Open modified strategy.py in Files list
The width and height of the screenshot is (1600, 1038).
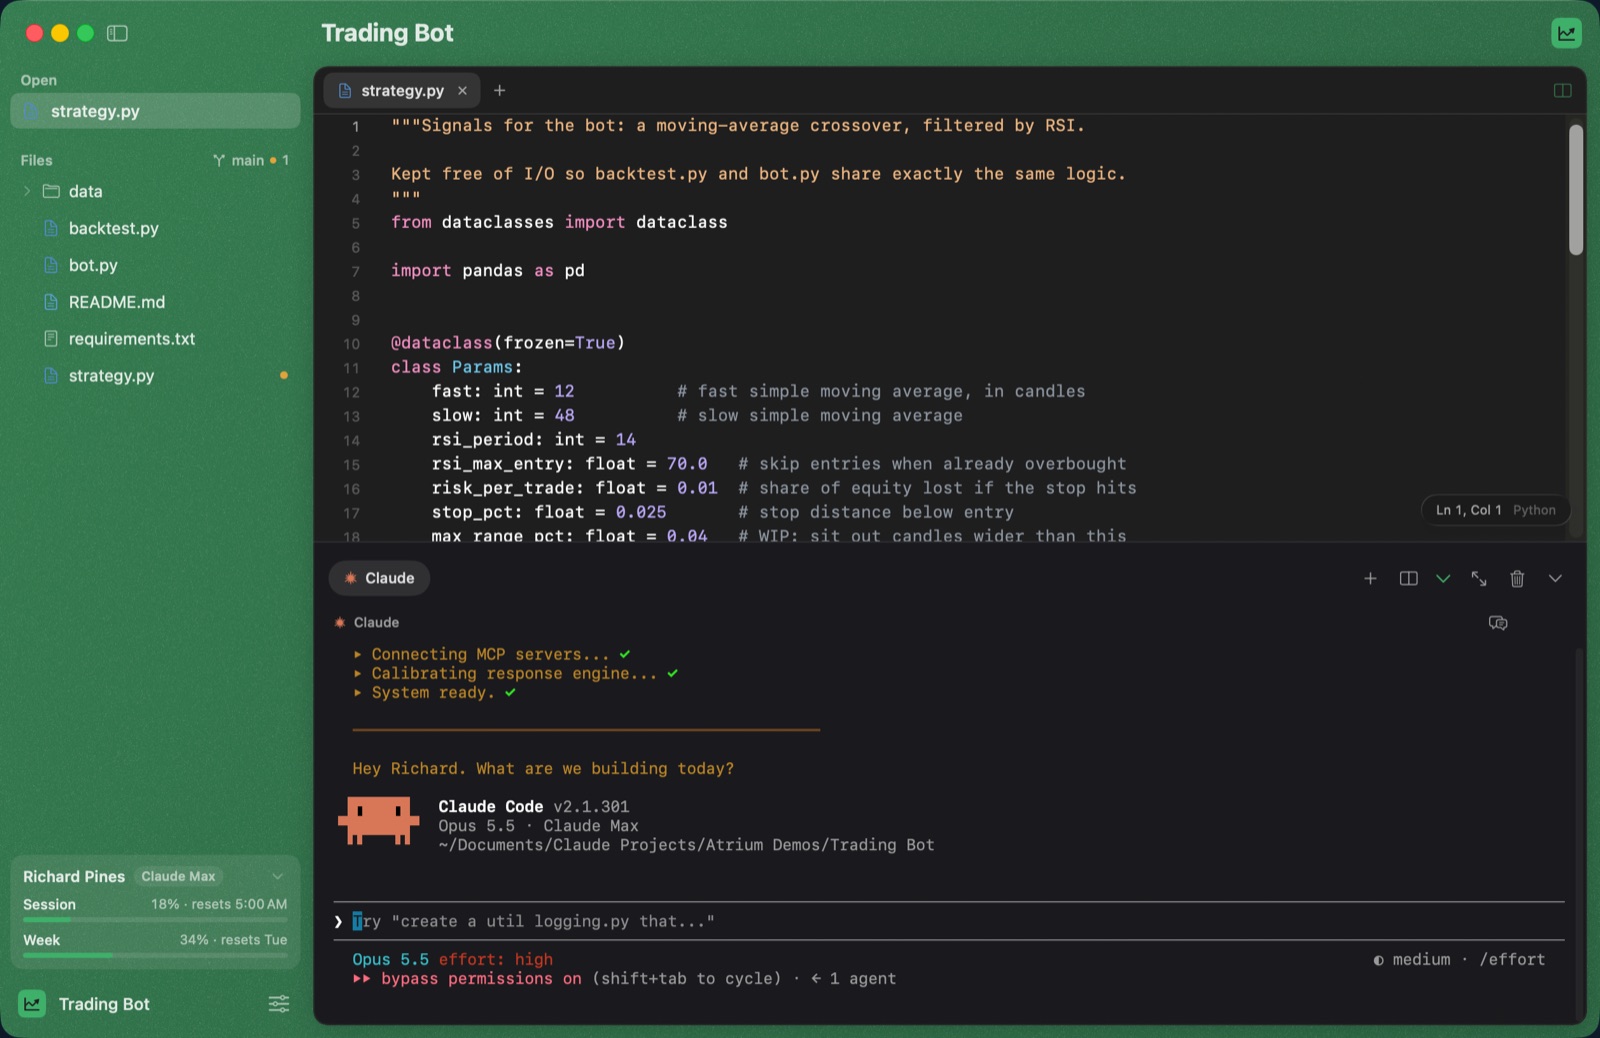tap(111, 376)
